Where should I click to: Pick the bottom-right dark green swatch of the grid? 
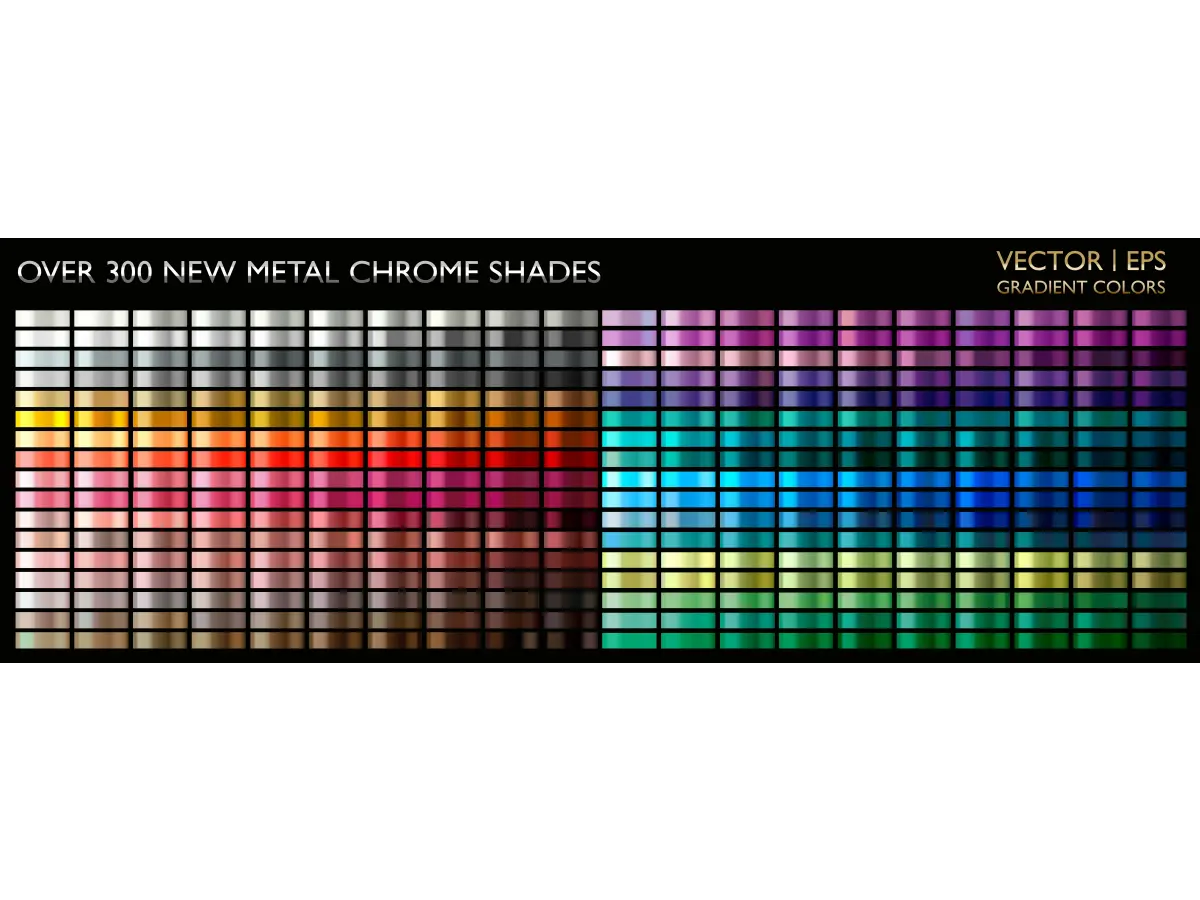(1159, 640)
